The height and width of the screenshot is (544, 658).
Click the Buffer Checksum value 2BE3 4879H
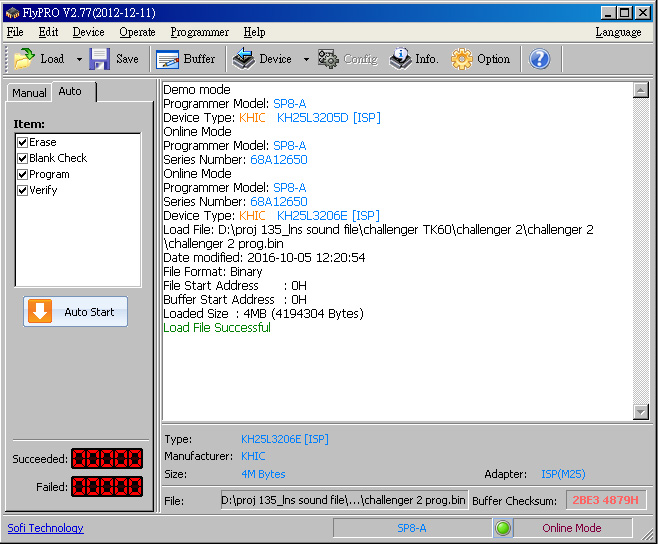click(x=606, y=500)
